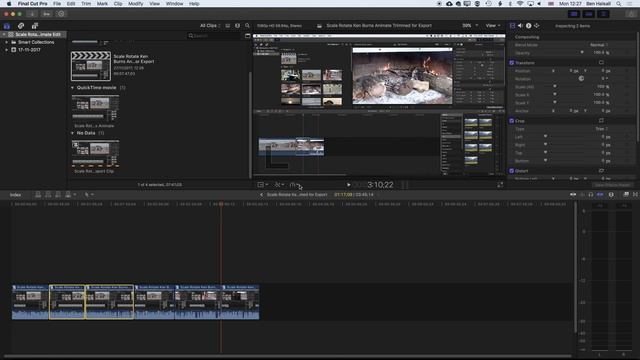Select the Scale Rotate Ken Burns project thumbnail

click(x=91, y=66)
